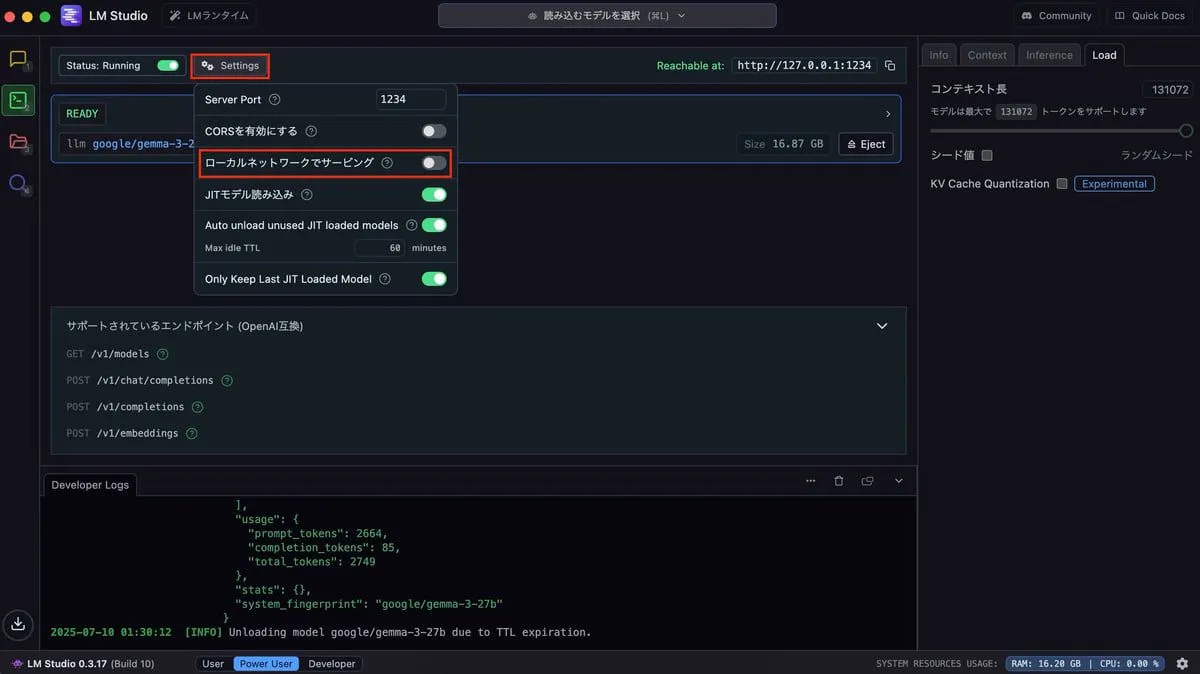Open app settings gear in status bar

pyautogui.click(x=1182, y=663)
